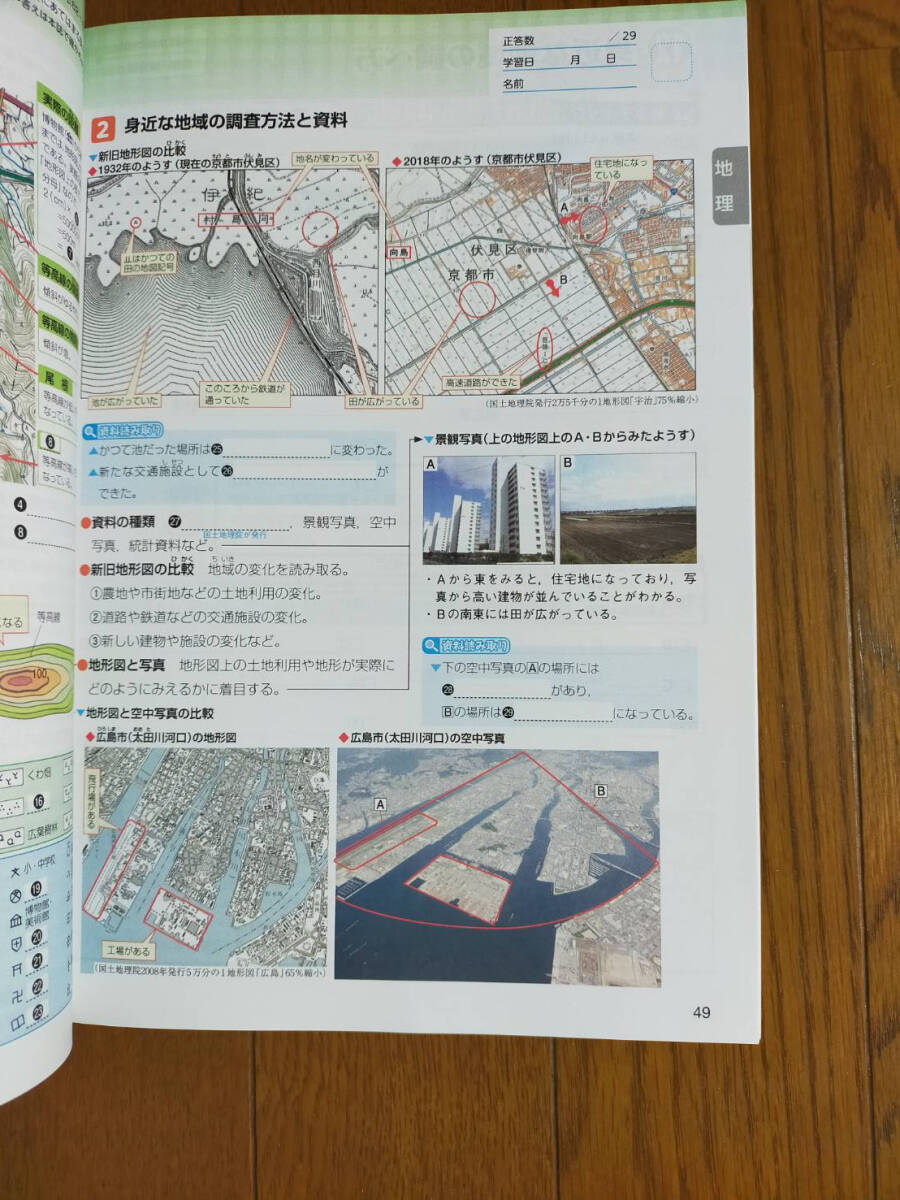900x1200 pixels.
Task: Open the 広島市 topographic map image
Action: (204, 858)
